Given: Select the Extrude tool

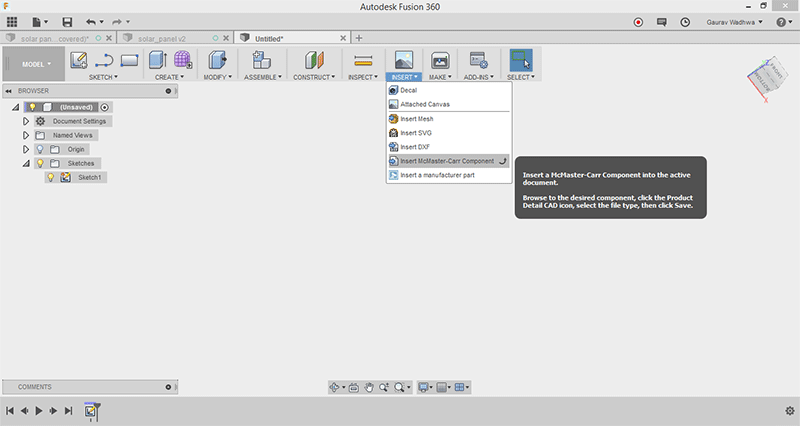Looking at the screenshot, I should [158, 60].
